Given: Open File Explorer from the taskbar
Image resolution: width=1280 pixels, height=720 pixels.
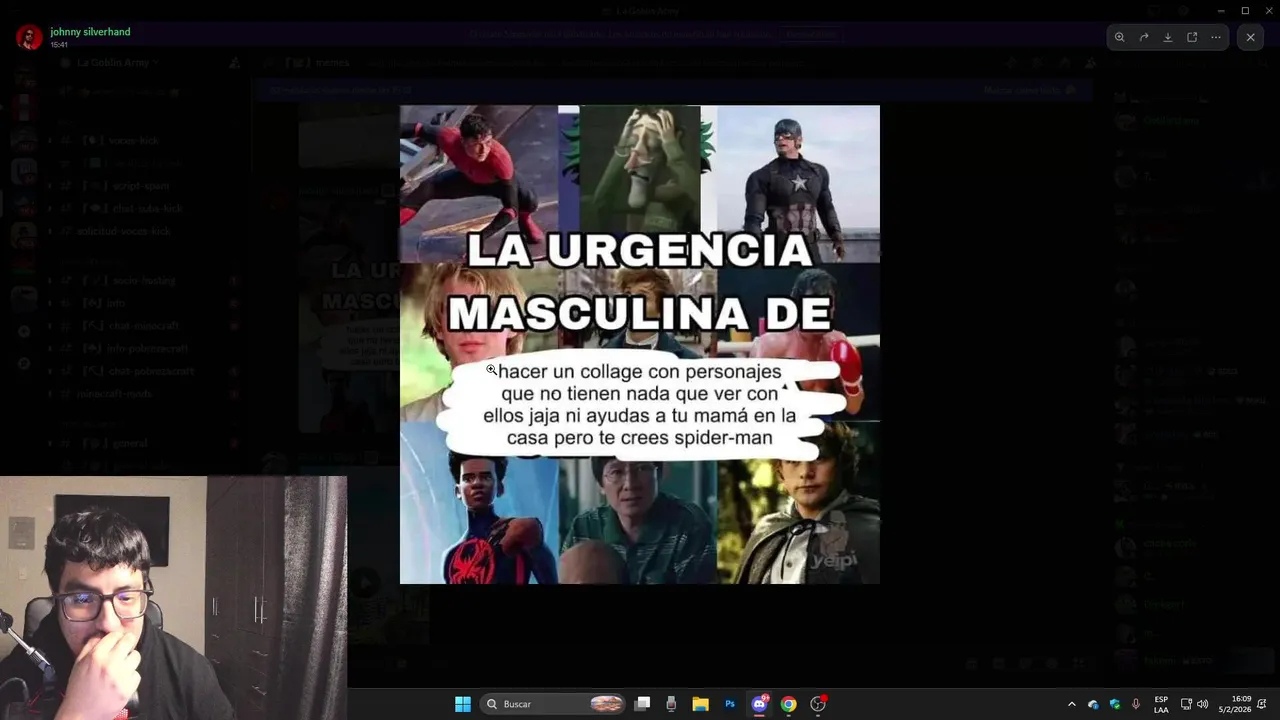Looking at the screenshot, I should coord(701,704).
